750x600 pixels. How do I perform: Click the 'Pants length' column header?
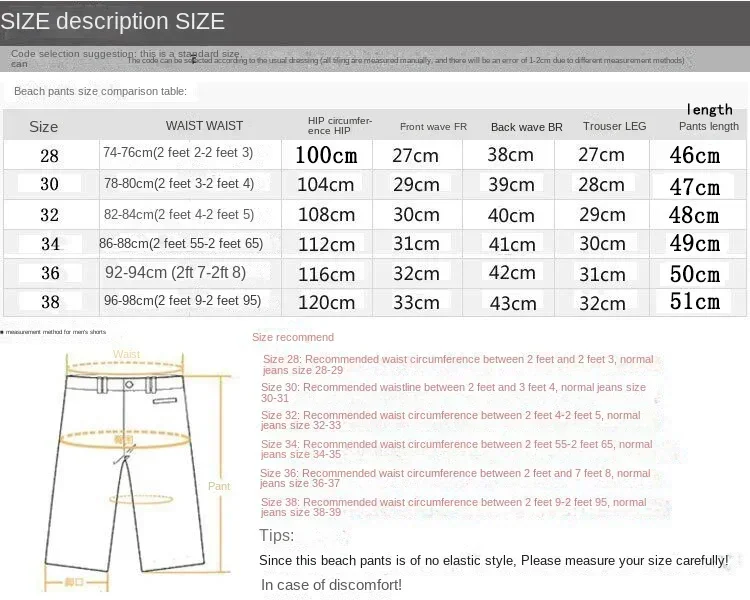[x=709, y=126]
